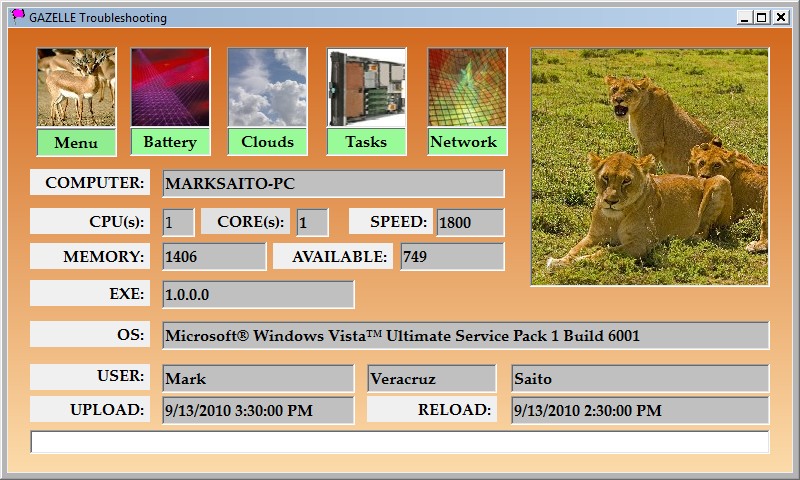Click the AVAILABLE field showing 749

(x=452, y=257)
